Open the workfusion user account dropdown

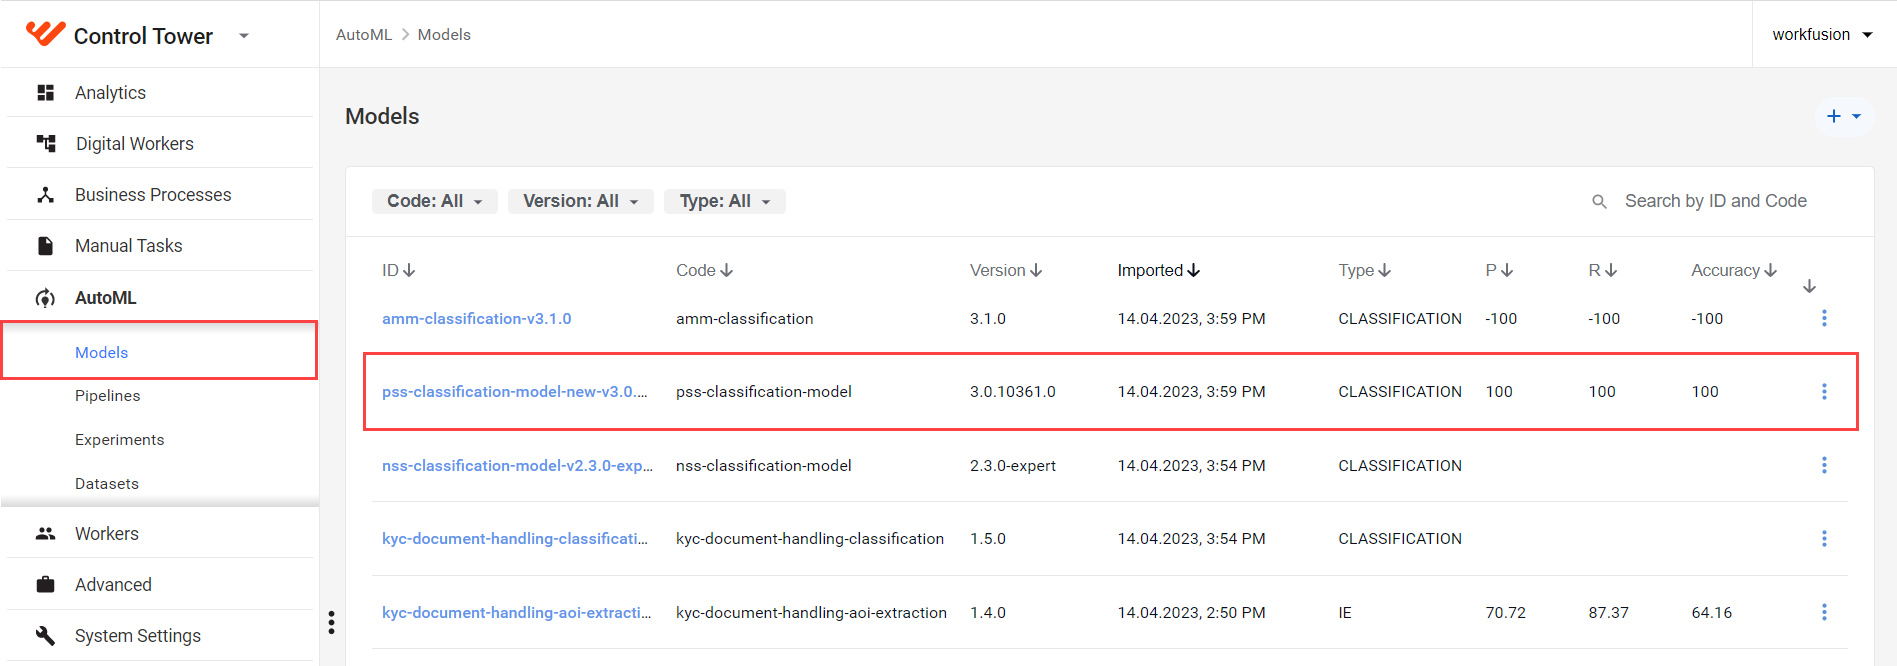click(x=1822, y=35)
